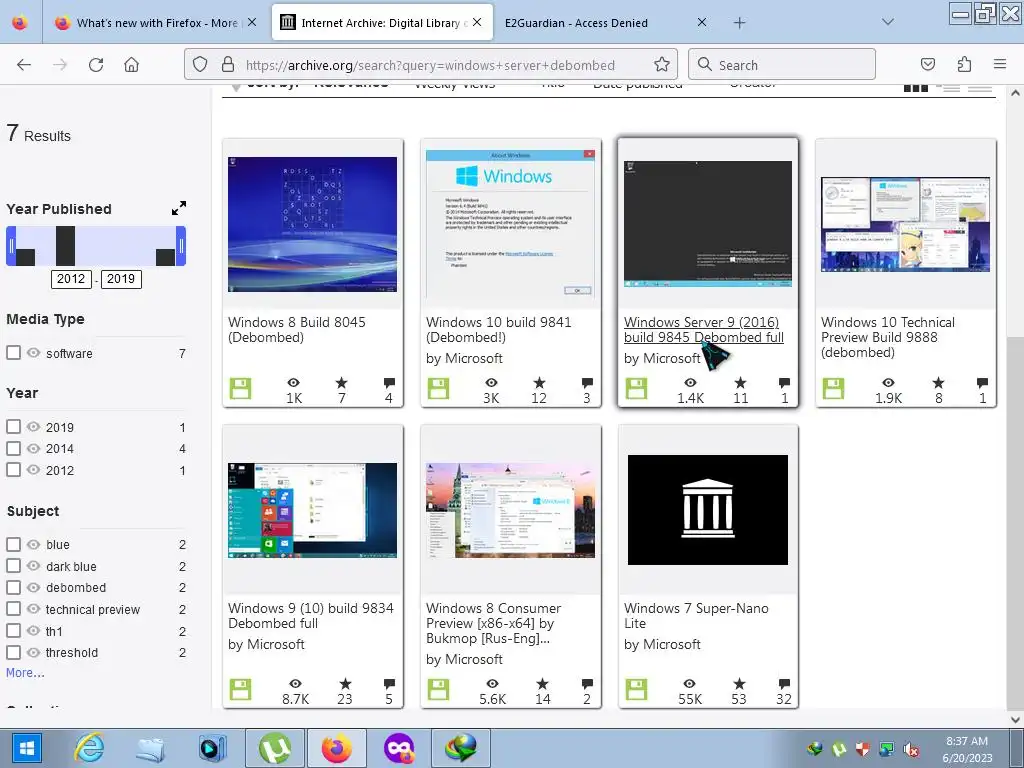This screenshot has height=768, width=1024.
Task: Click the favorites star on Windows 10 build 9841
Action: 539,383
